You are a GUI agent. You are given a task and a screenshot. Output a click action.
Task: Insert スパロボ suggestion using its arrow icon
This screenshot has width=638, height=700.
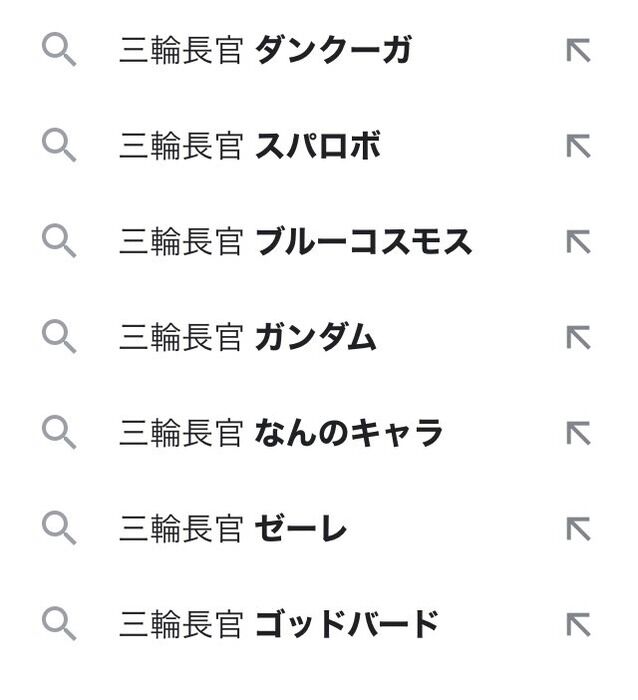point(578,146)
